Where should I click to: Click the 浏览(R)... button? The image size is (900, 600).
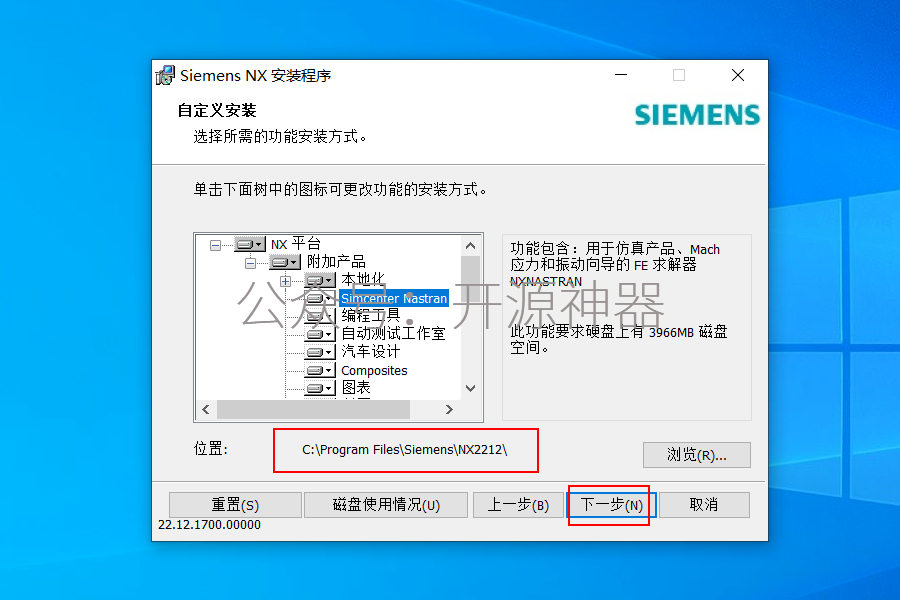click(x=696, y=455)
